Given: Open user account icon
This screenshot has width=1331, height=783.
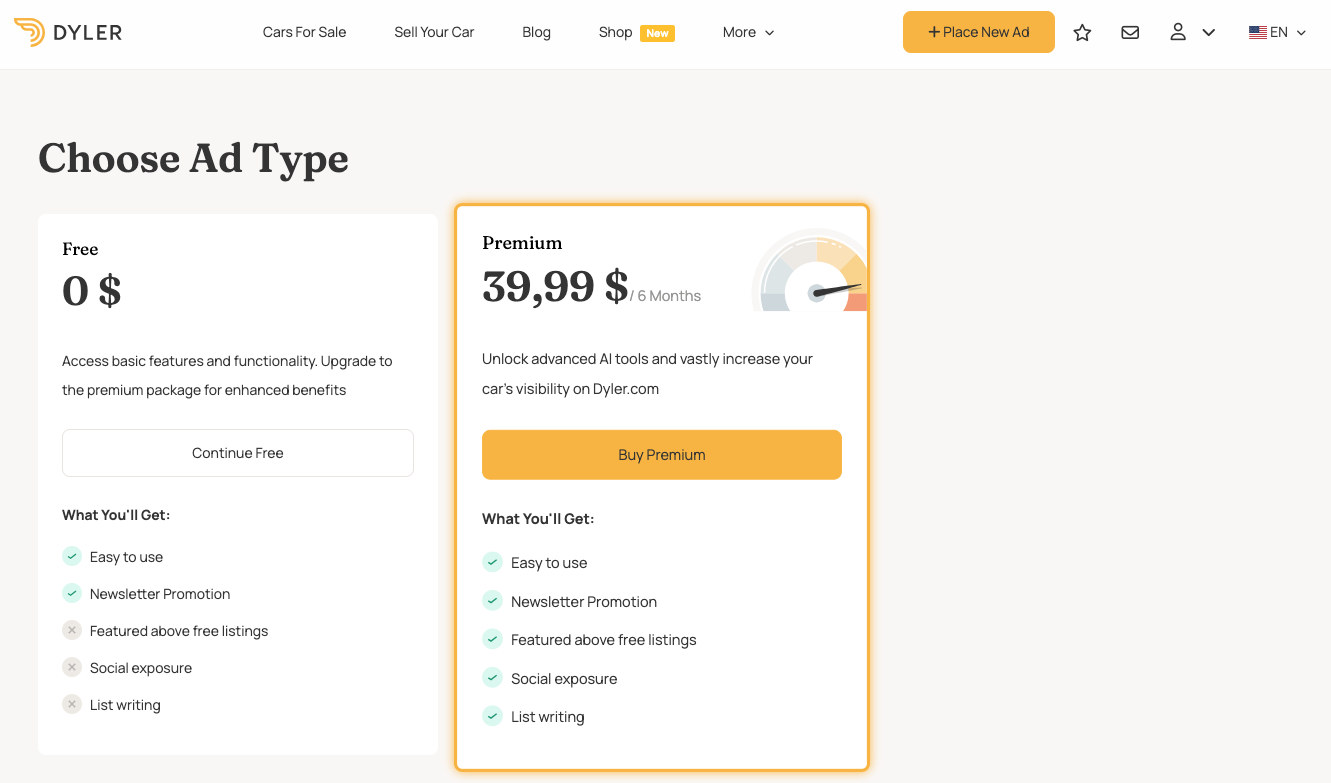Looking at the screenshot, I should (x=1178, y=32).
